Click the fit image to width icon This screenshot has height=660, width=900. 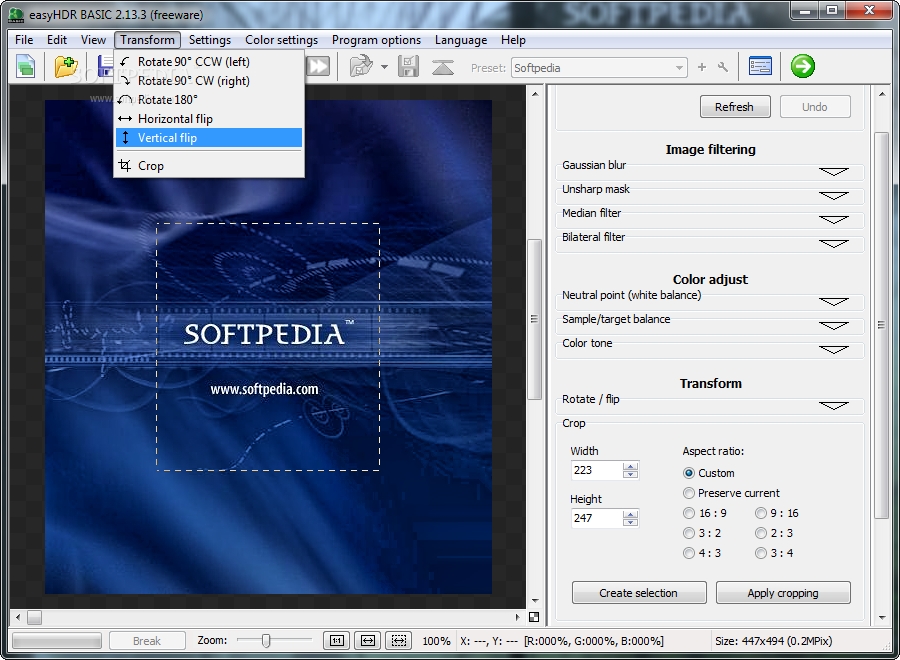pos(368,640)
